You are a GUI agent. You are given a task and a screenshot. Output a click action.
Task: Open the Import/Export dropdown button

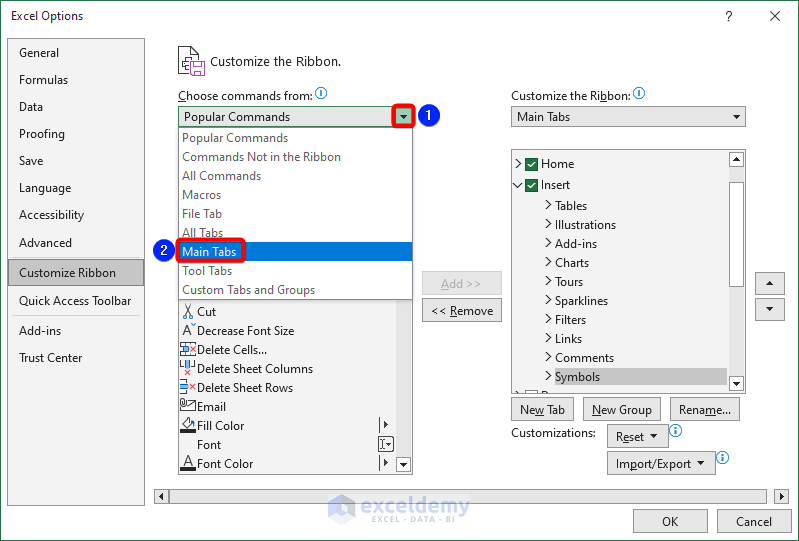coord(661,464)
